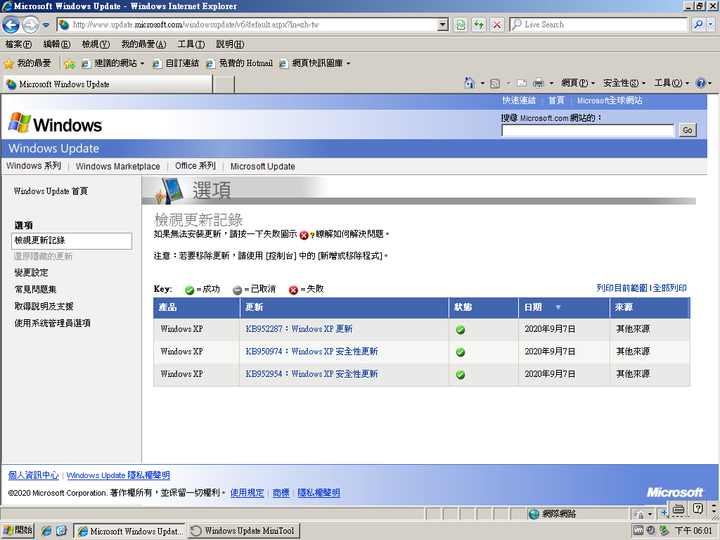The height and width of the screenshot is (540, 720).
Task: Expand the Print options dropdown arrow
Action: pos(551,84)
